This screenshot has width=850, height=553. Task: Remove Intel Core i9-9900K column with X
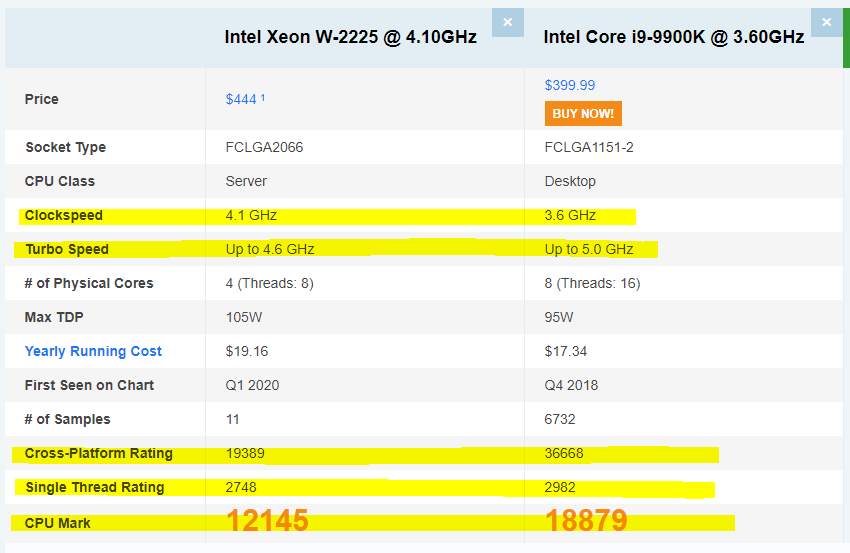point(826,22)
